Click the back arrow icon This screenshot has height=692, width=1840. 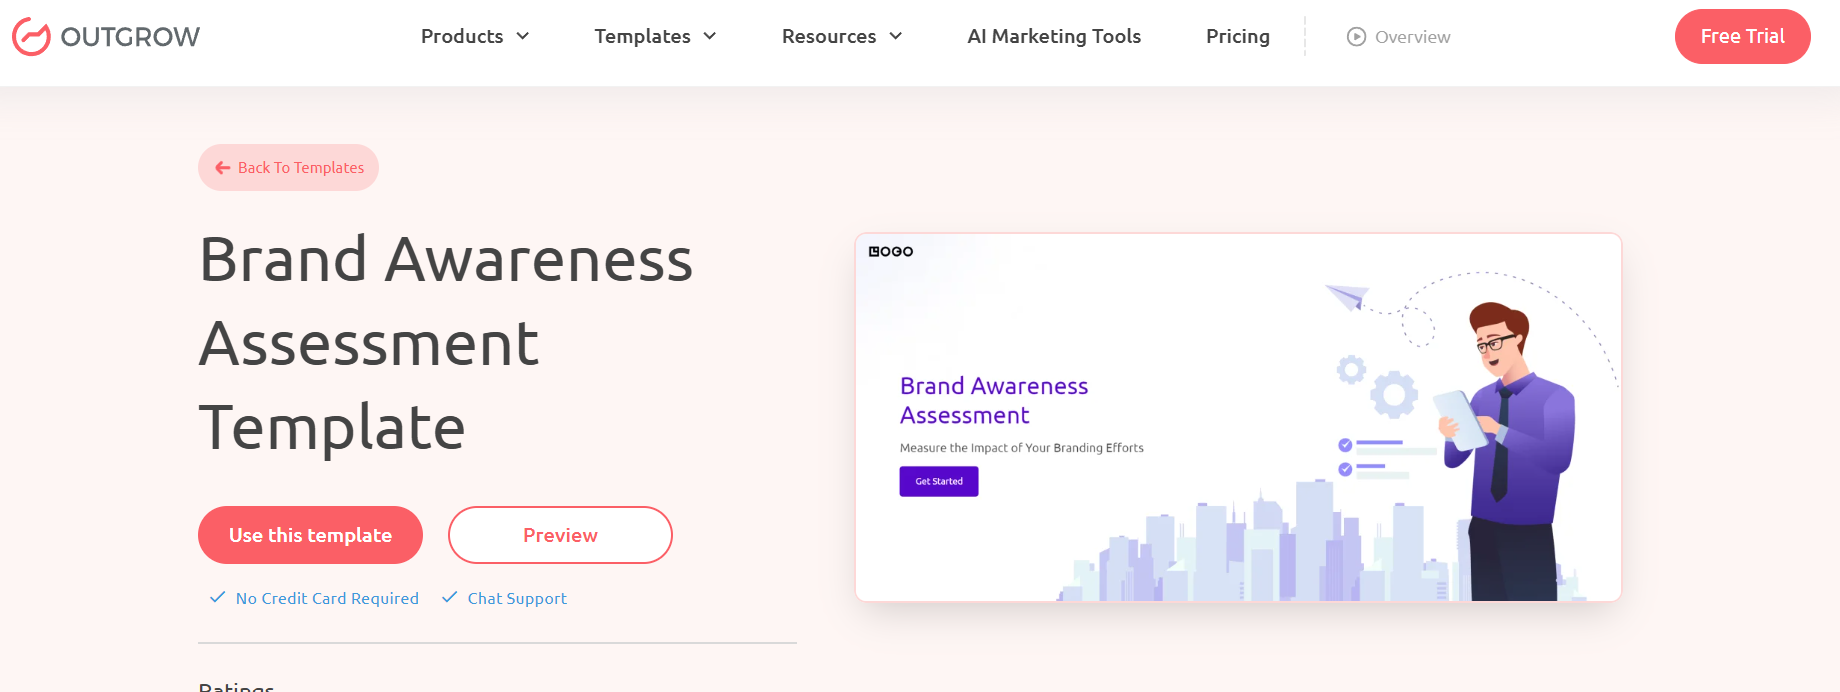(x=222, y=168)
